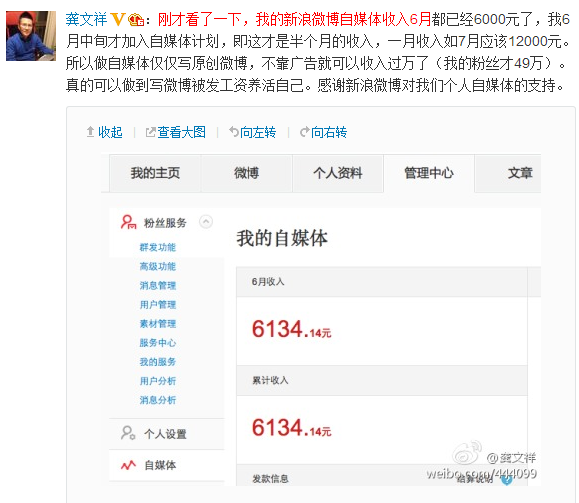The image size is (579, 503).
Task: Click the 粉丝服务 section header text
Action: pos(165,223)
